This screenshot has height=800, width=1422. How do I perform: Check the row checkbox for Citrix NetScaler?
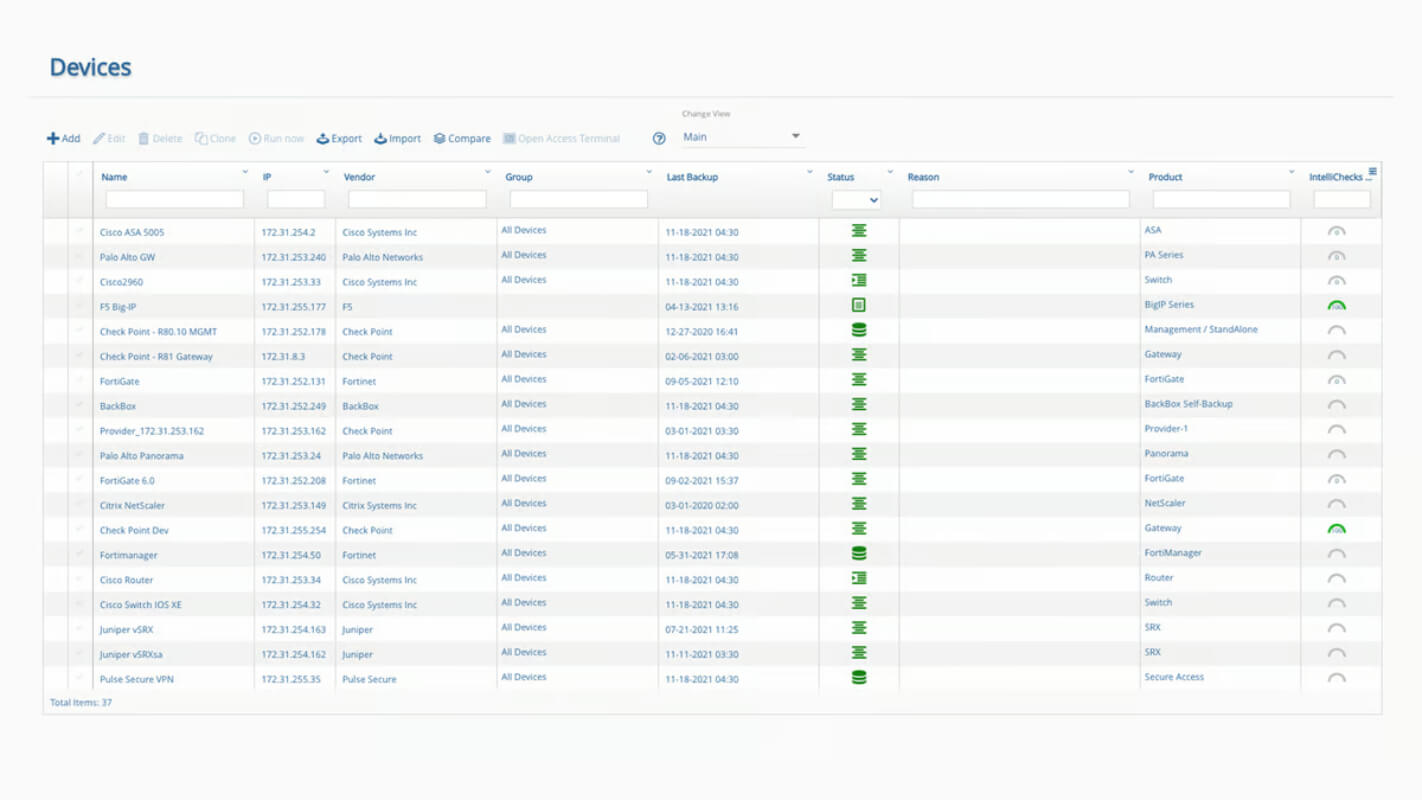(80, 504)
